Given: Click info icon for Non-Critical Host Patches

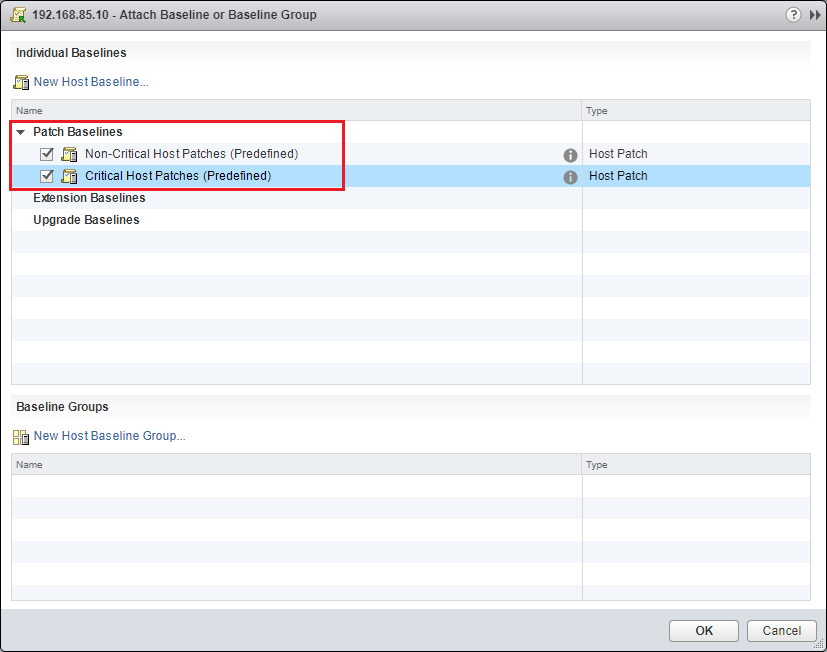Looking at the screenshot, I should tap(570, 155).
